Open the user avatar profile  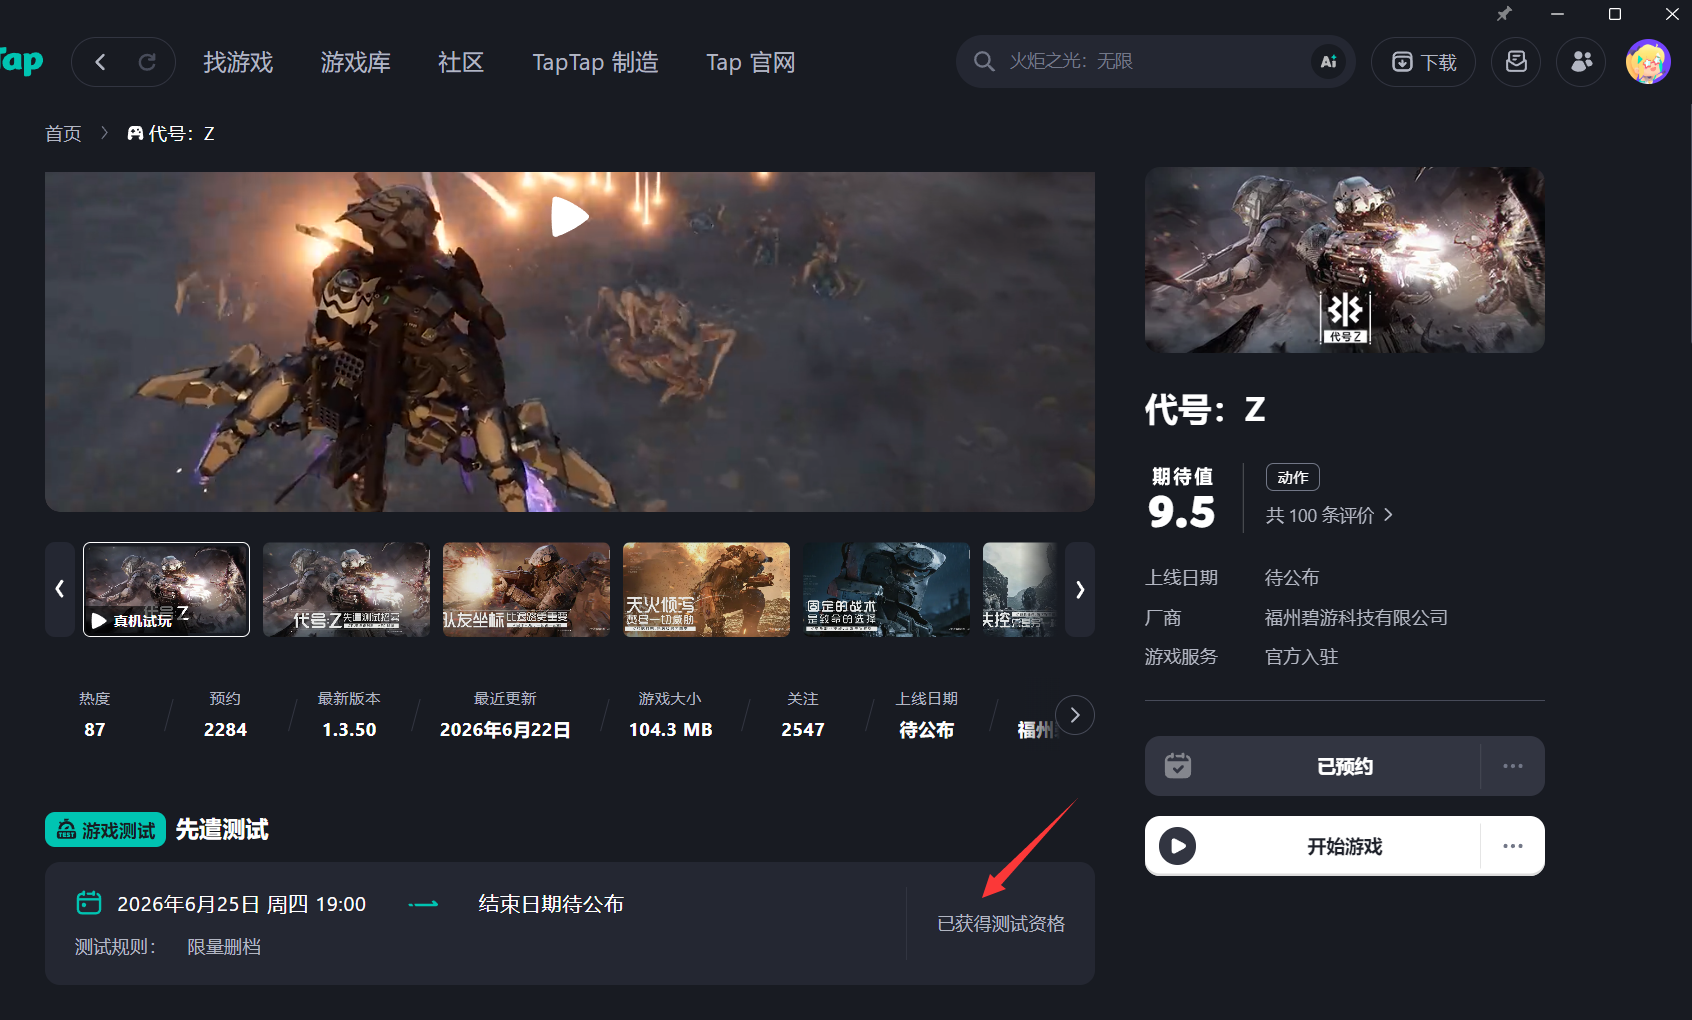pos(1648,62)
